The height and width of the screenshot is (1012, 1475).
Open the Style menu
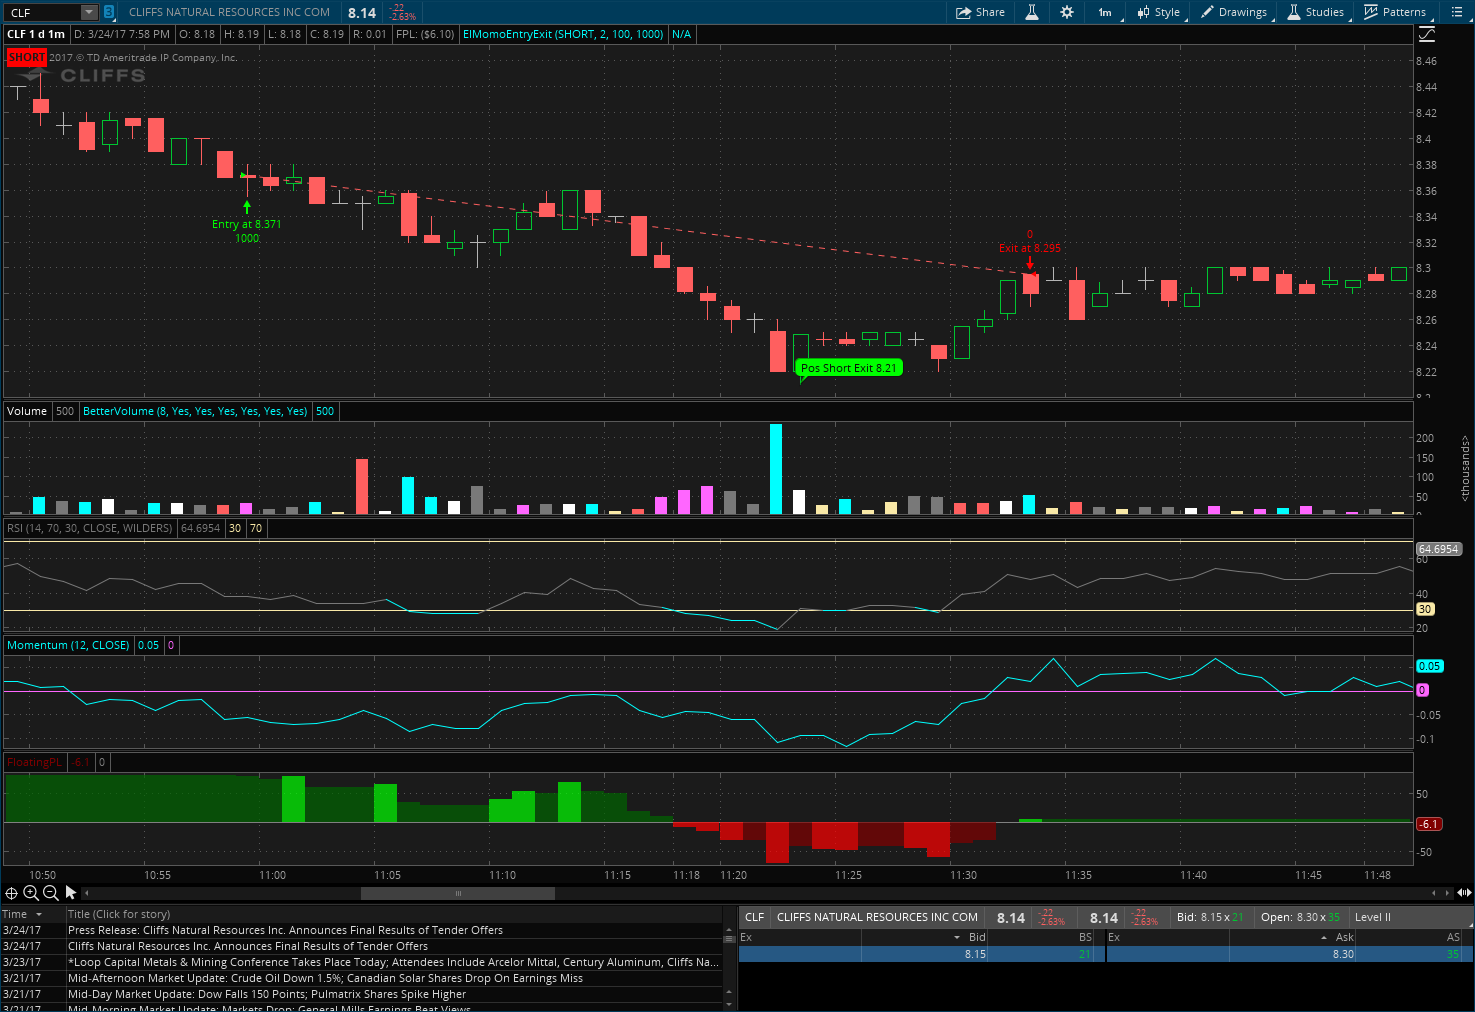[1158, 12]
